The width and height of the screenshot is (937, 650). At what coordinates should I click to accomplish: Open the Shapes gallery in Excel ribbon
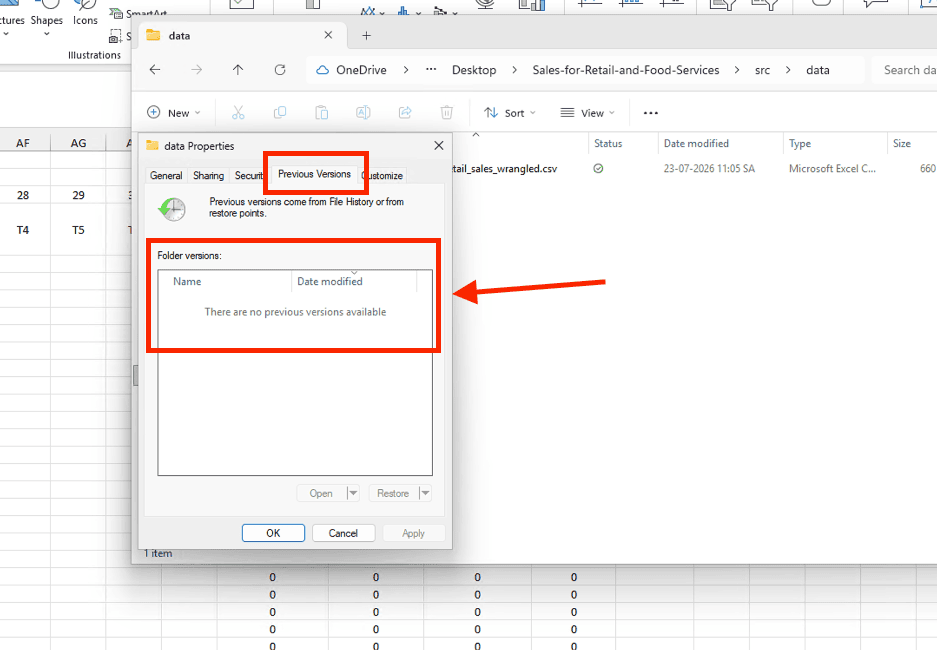click(47, 18)
